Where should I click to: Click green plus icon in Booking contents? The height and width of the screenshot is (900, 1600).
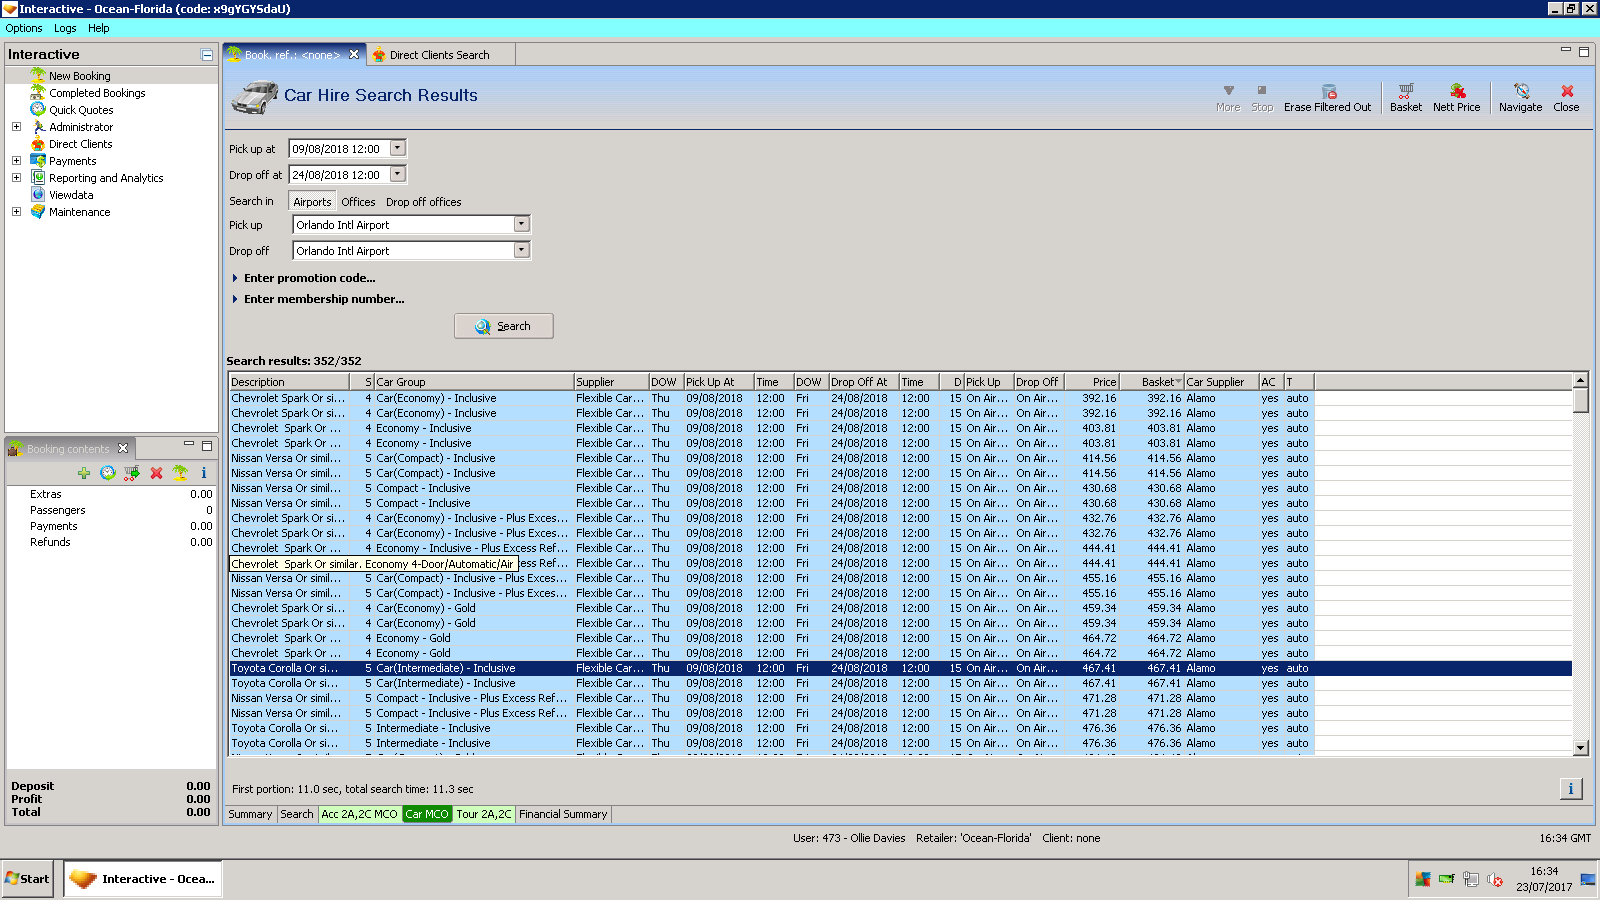[84, 473]
